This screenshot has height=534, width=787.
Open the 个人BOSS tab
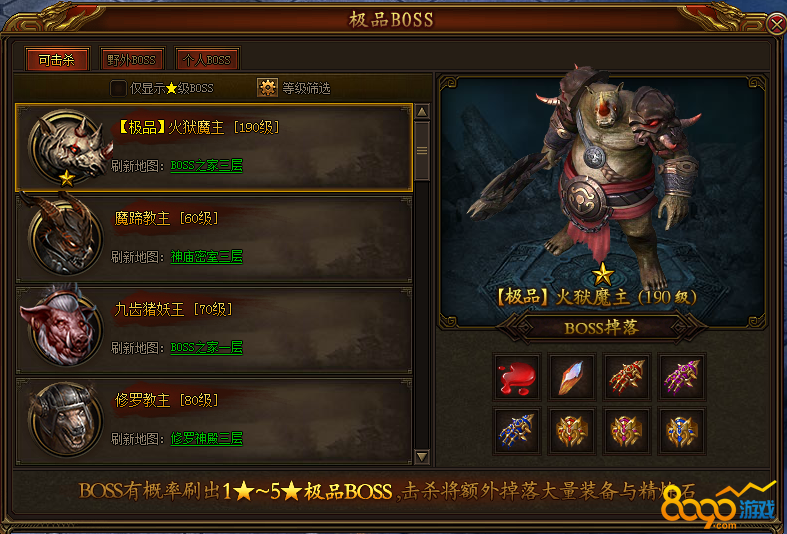coord(207,60)
